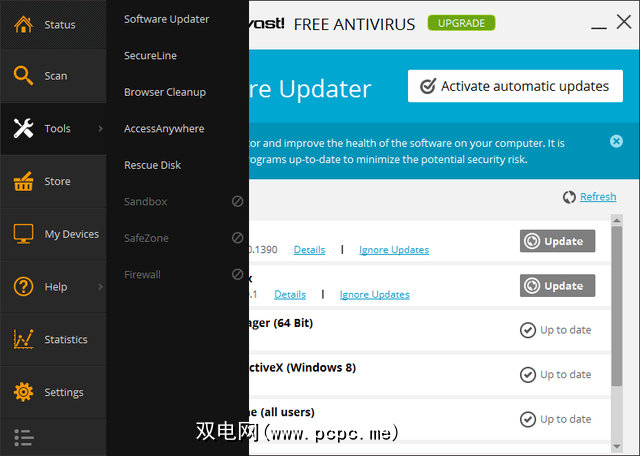
Task: Click the disabled icon next to Sandbox
Action: point(238,201)
